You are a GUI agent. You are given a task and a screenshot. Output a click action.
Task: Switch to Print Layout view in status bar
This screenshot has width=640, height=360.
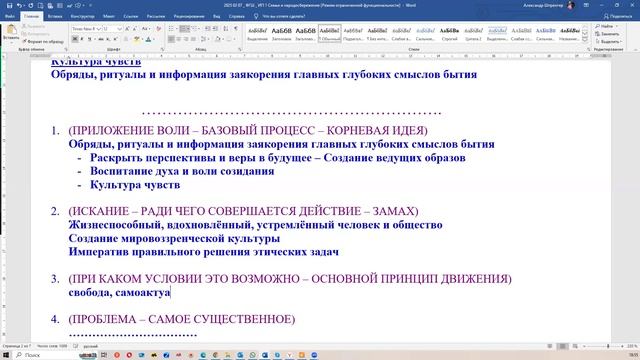(x=562, y=346)
